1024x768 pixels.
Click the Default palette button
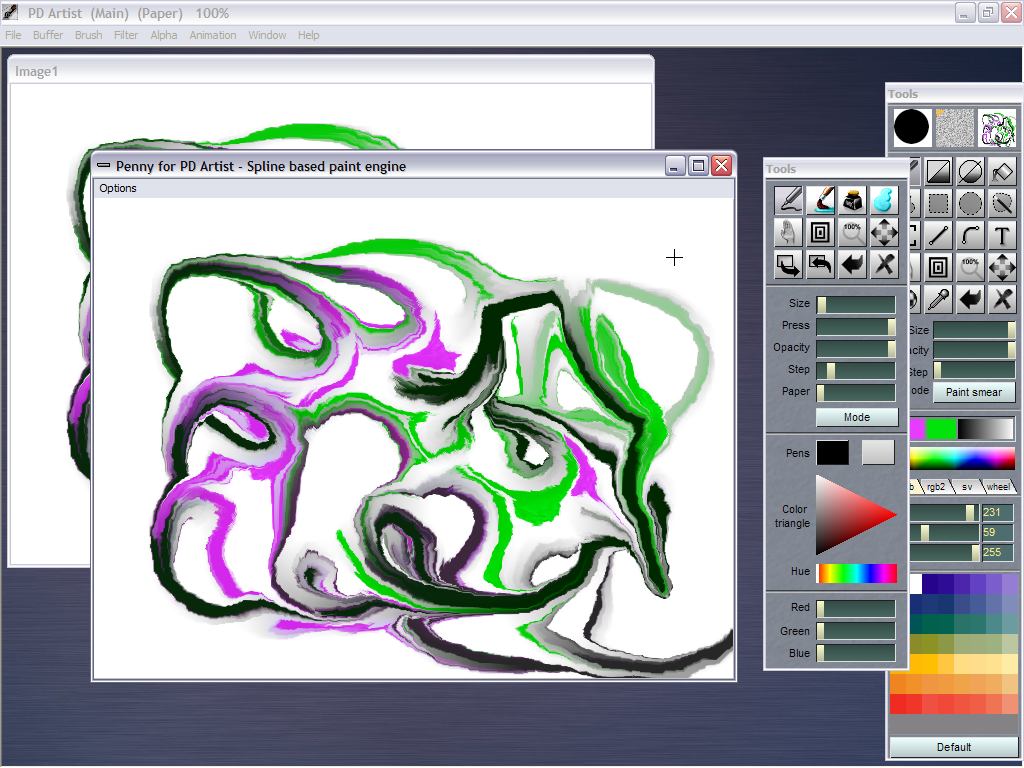tap(953, 747)
